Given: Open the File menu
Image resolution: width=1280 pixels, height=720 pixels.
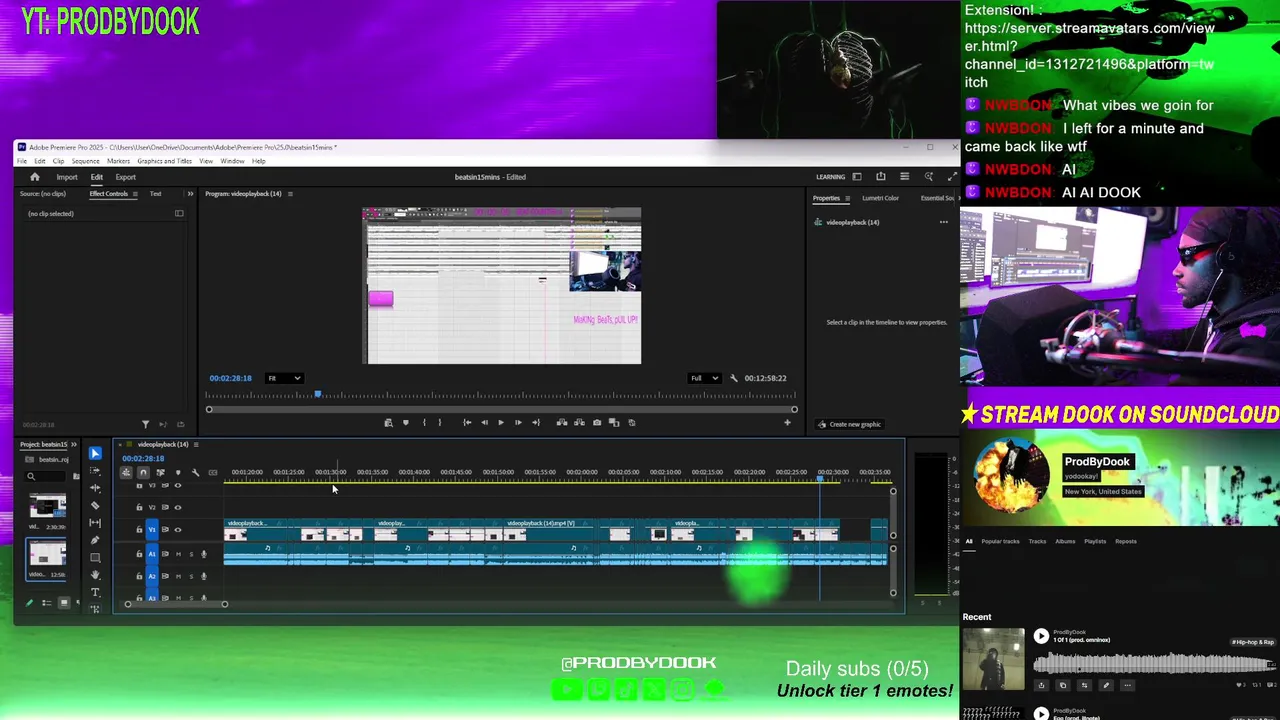Looking at the screenshot, I should click(22, 161).
